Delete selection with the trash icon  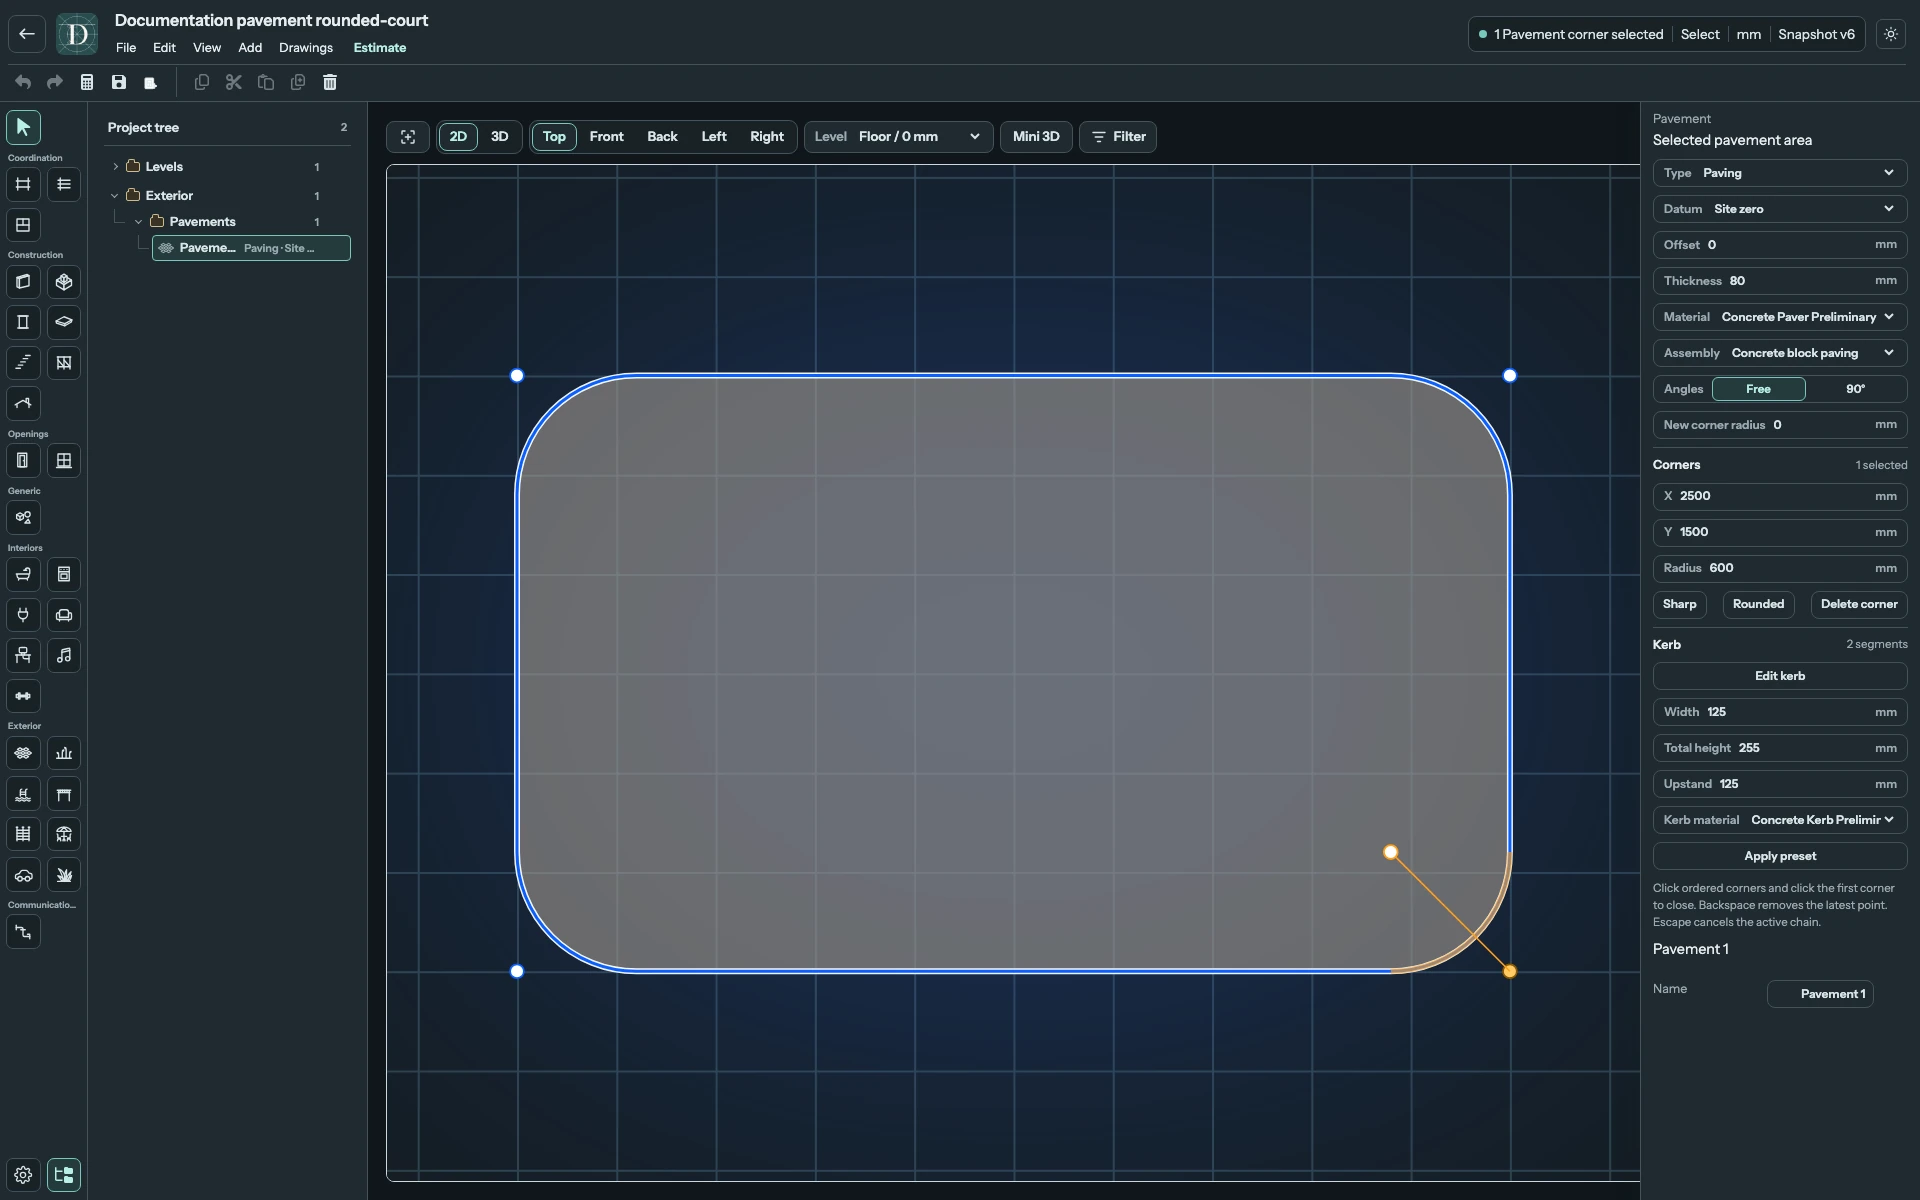[330, 82]
